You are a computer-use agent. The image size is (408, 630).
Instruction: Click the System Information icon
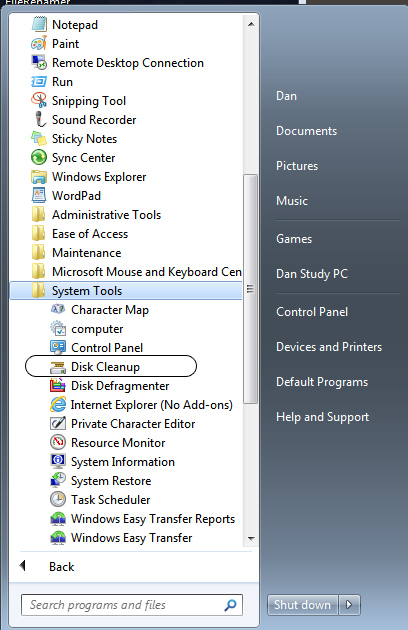point(58,462)
